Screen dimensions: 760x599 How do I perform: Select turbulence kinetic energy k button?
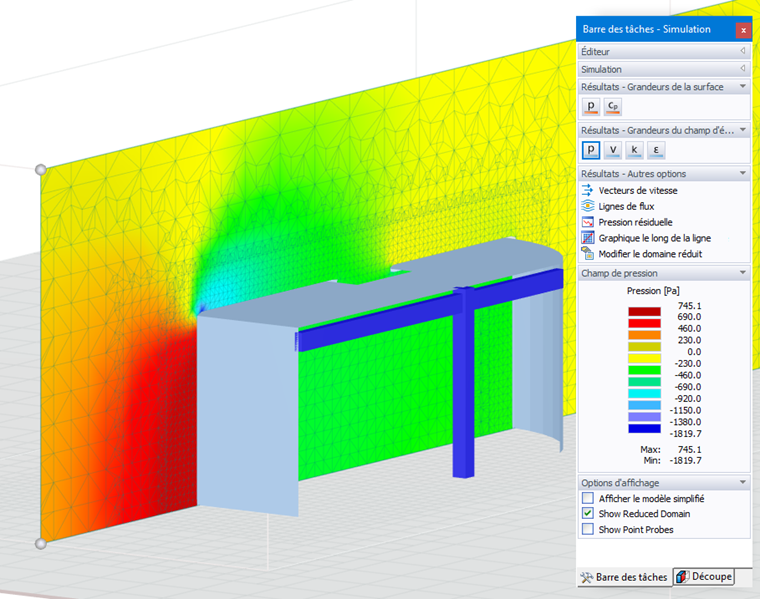click(634, 150)
